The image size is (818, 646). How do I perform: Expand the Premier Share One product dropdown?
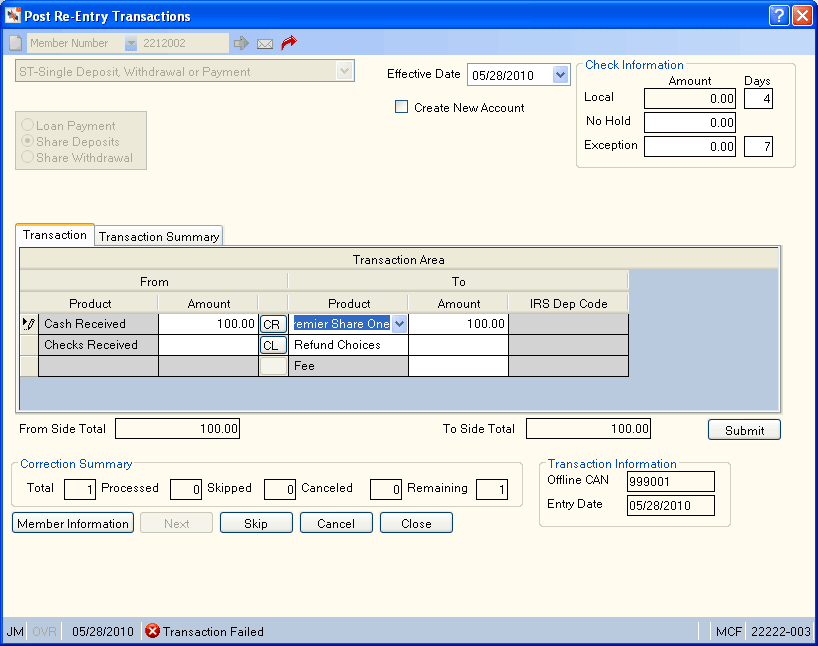(399, 324)
